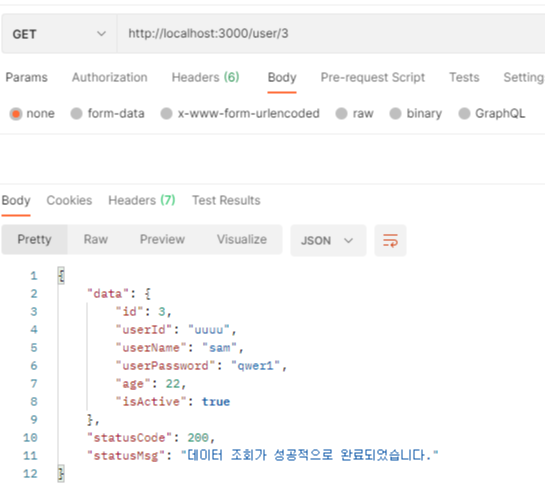Open the Test Results tab
Screen dimensions: 545x497
[226, 201]
